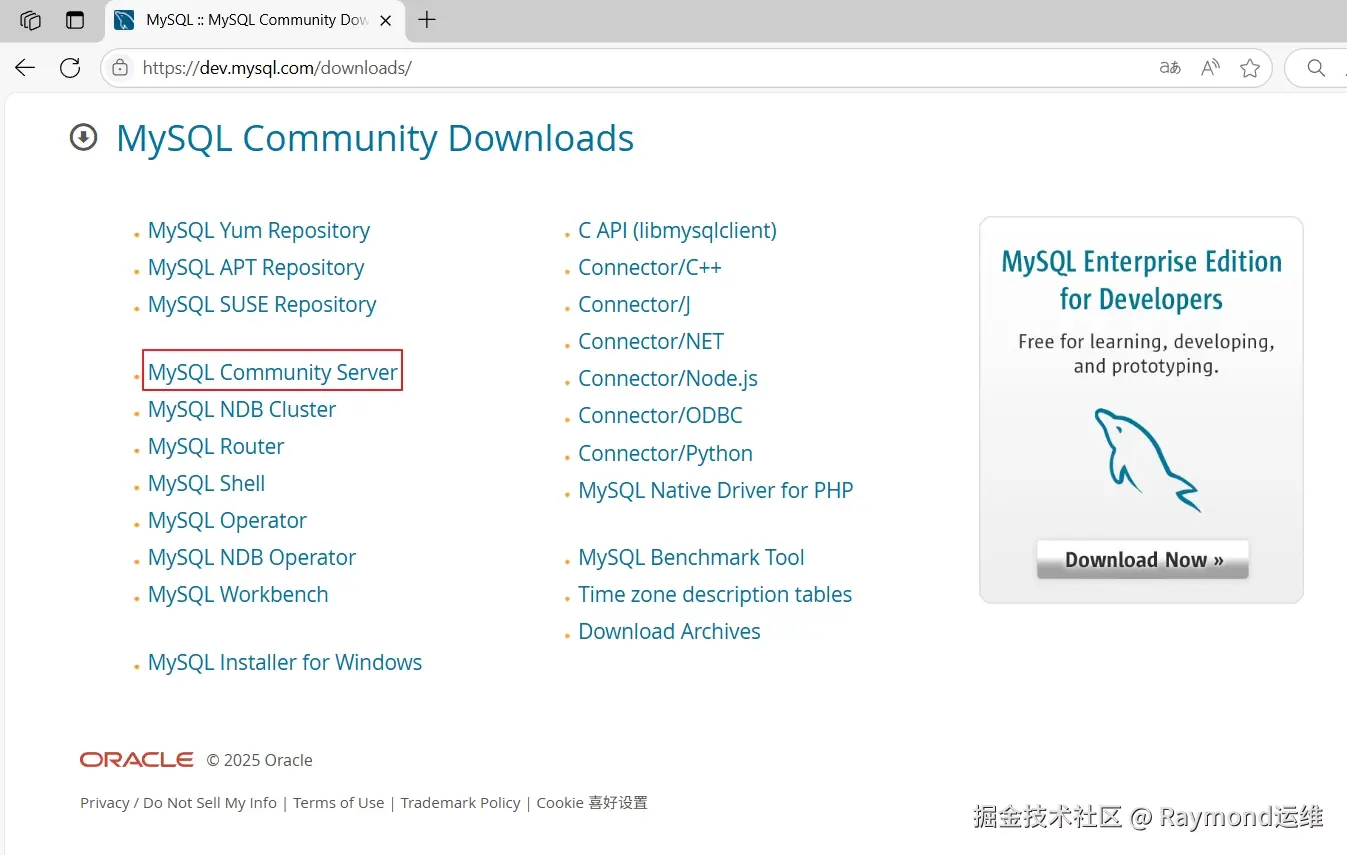Go to MySQL Router downloads
Viewport: 1347px width, 855px height.
point(216,446)
